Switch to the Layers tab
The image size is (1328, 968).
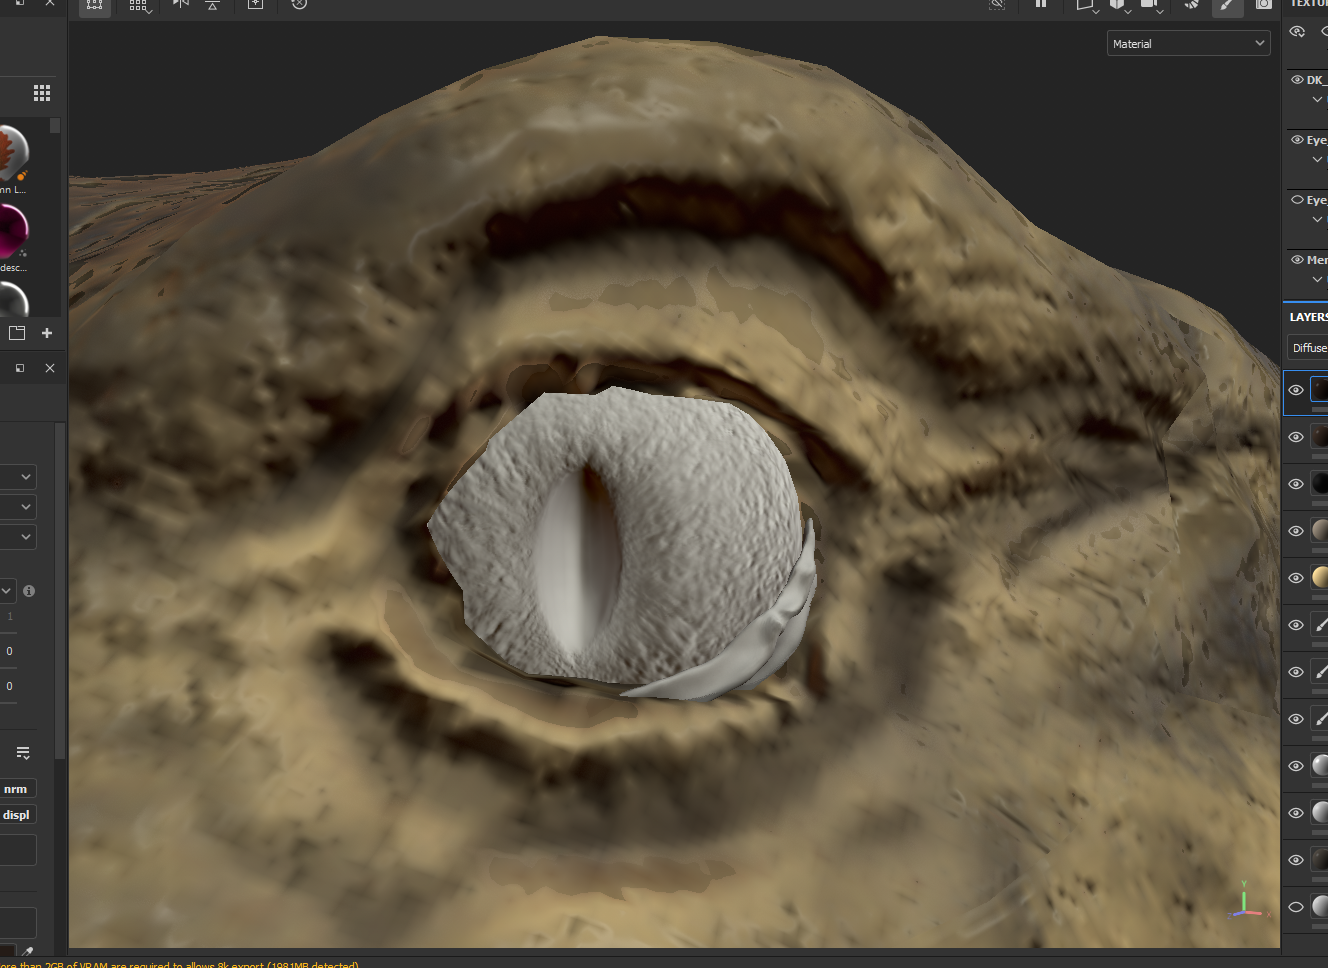(x=1308, y=317)
